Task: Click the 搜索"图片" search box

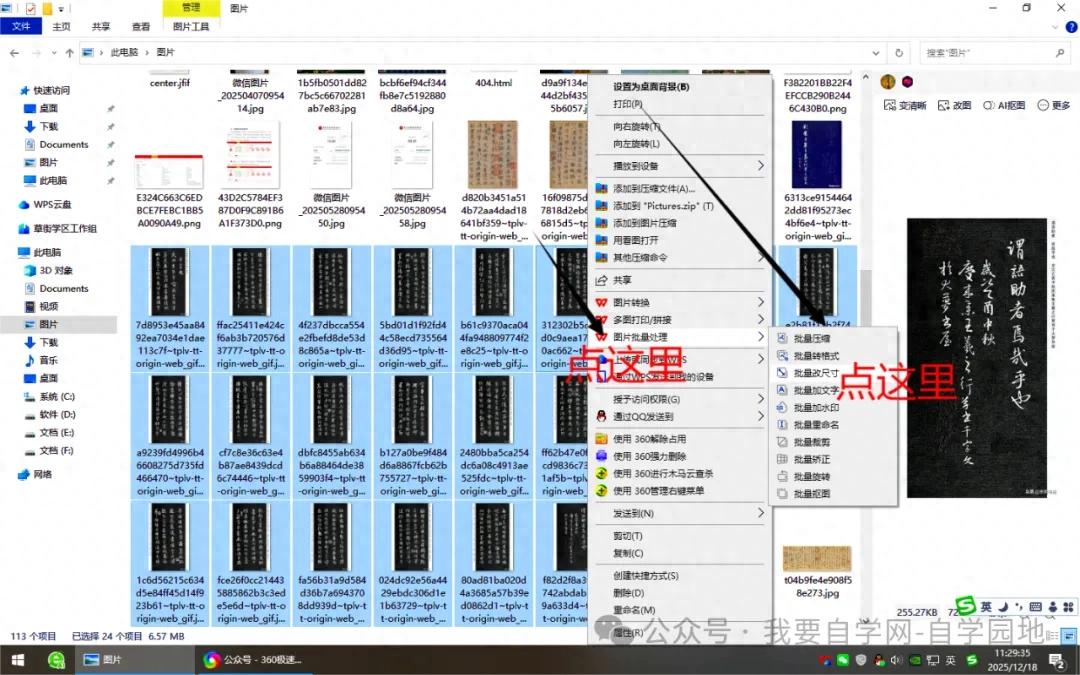Action: pos(986,52)
